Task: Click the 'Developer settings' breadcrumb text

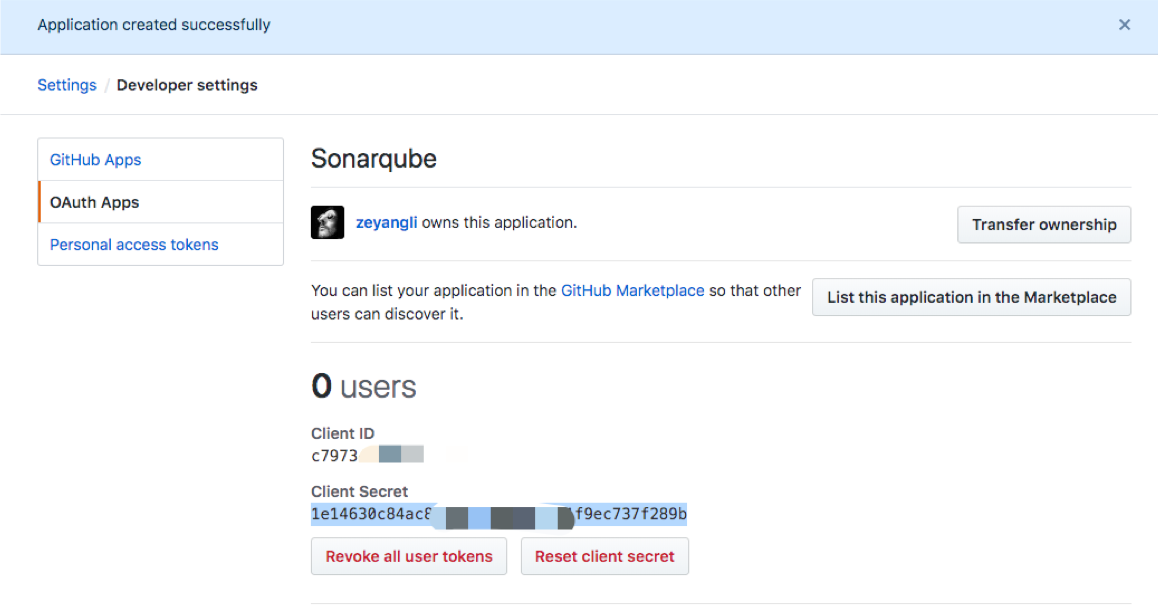Action: 187,85
